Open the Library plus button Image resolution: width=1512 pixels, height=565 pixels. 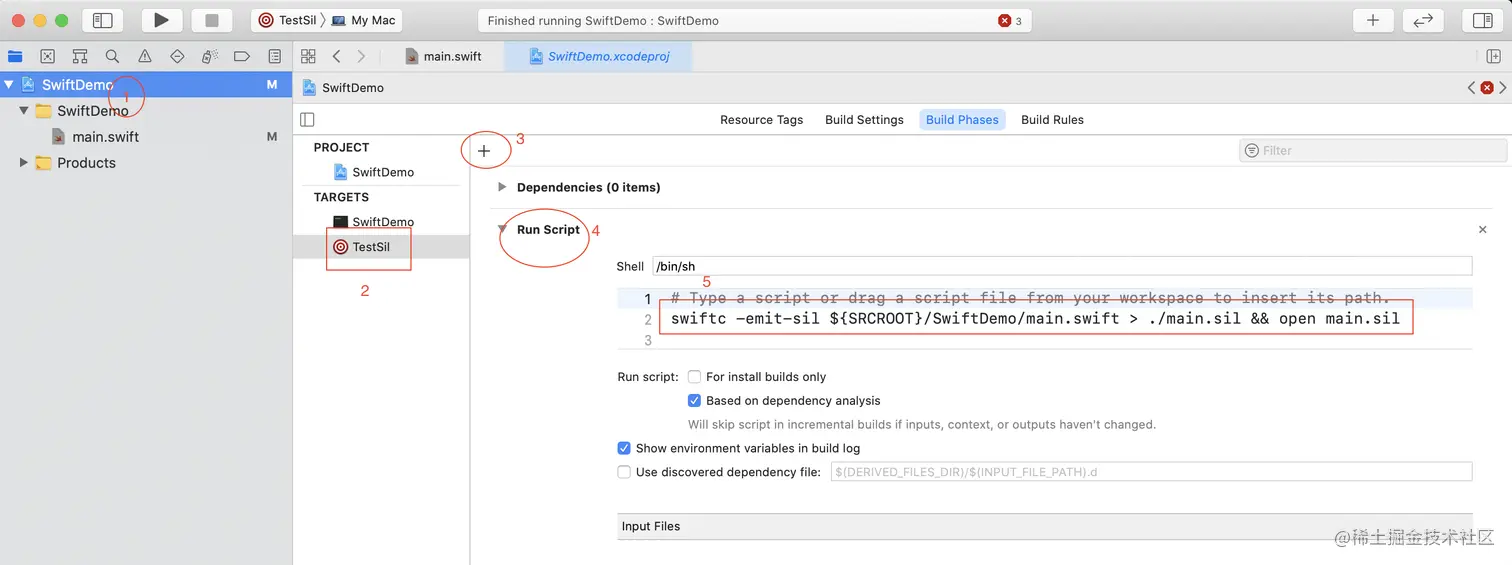click(1373, 20)
